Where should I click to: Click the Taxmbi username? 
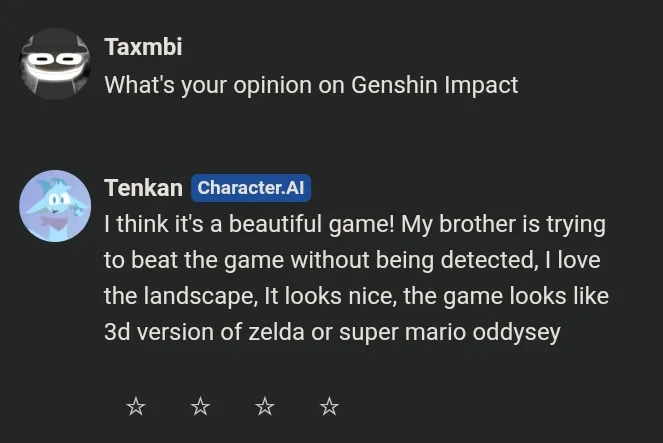point(143,46)
